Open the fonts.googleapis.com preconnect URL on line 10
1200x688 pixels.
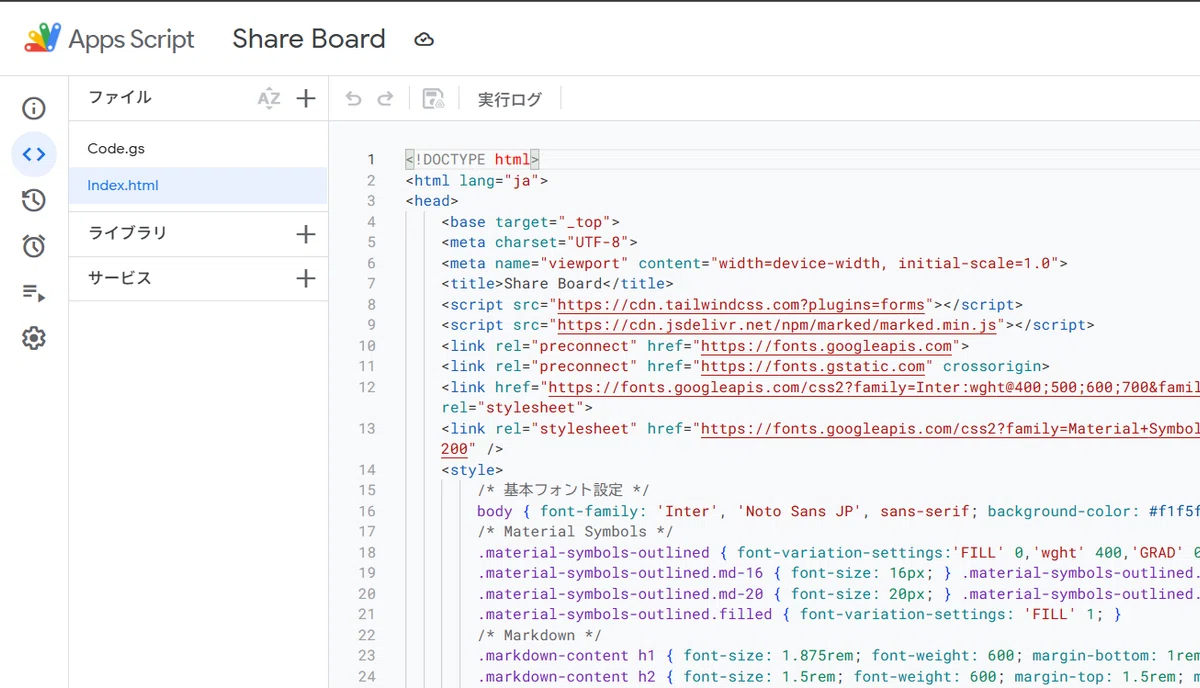[826, 346]
